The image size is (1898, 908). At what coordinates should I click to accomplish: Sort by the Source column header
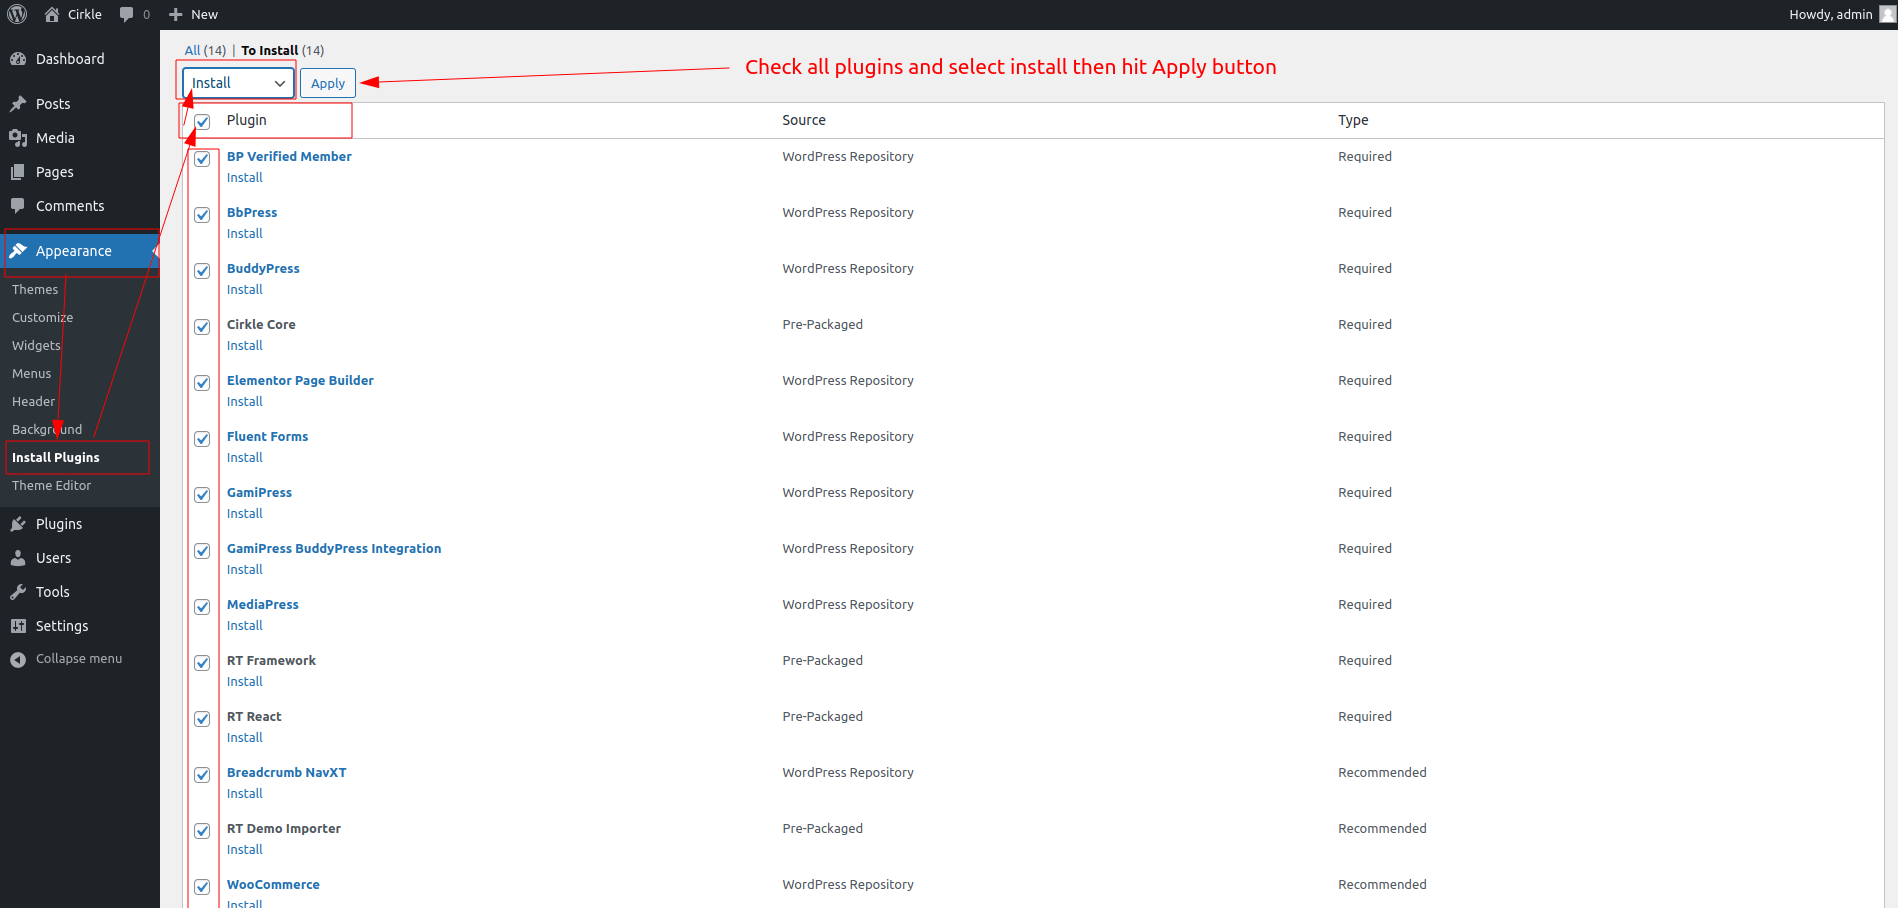click(804, 120)
